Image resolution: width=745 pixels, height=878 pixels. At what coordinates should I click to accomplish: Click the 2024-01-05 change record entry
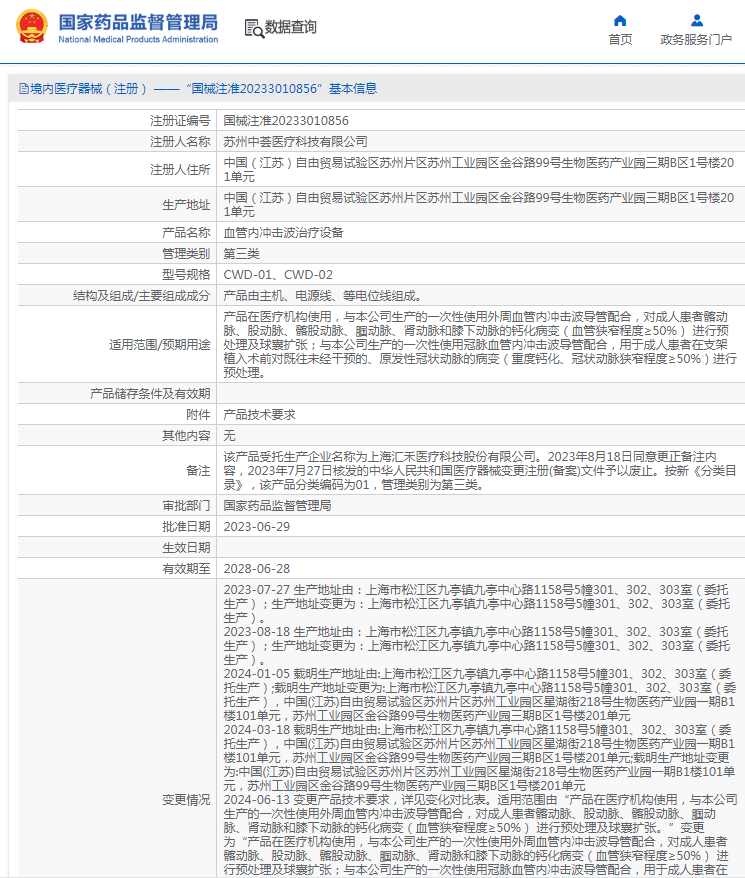click(x=479, y=694)
